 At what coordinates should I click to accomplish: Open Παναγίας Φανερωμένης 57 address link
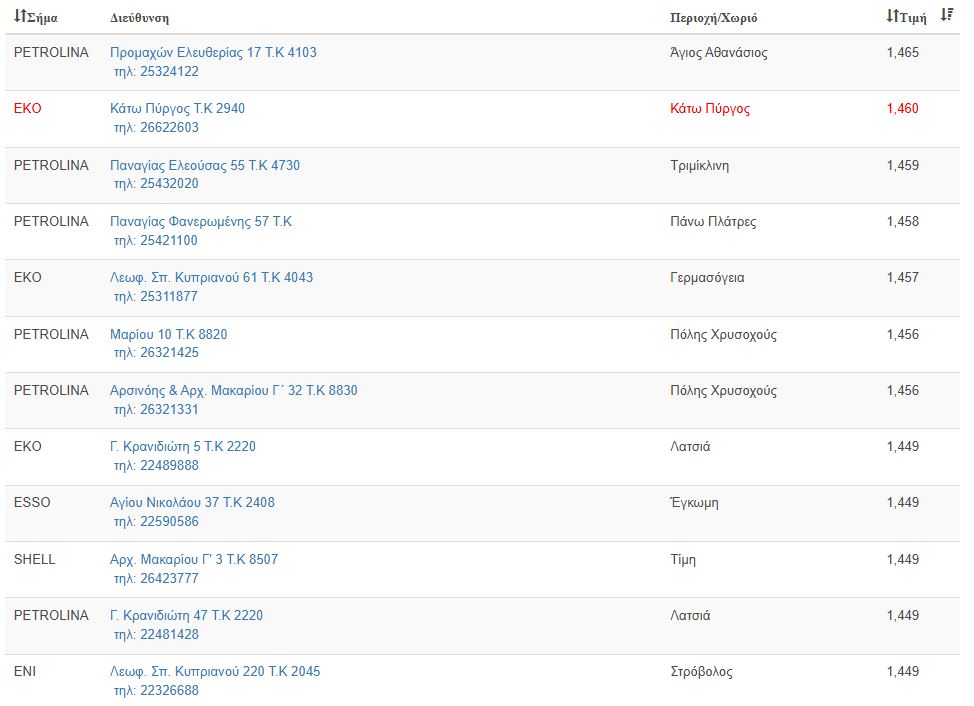(200, 221)
